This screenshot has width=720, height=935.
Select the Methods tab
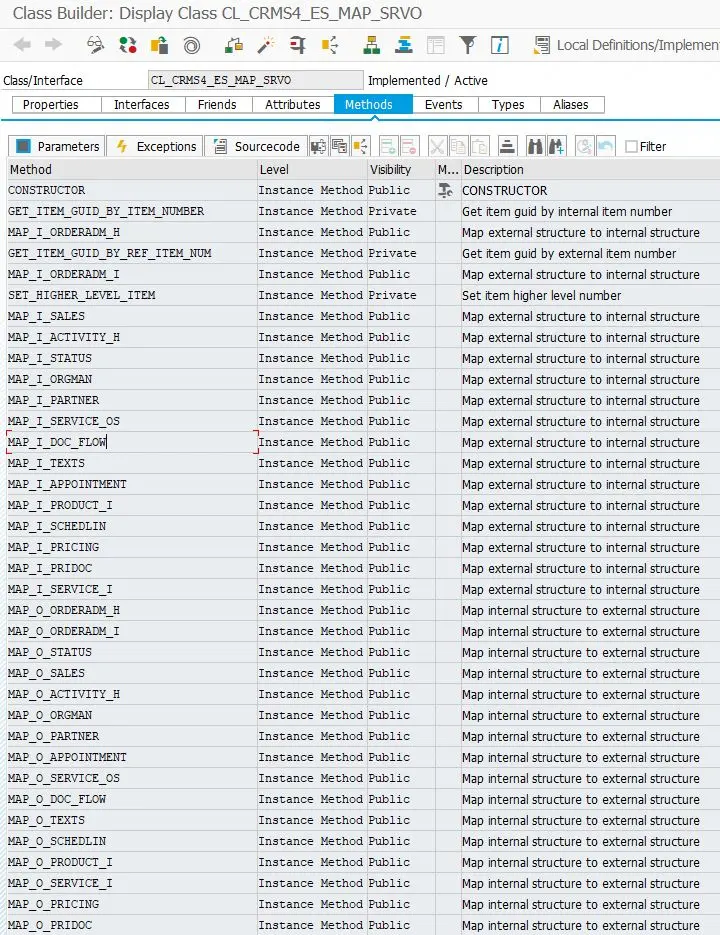click(373, 104)
